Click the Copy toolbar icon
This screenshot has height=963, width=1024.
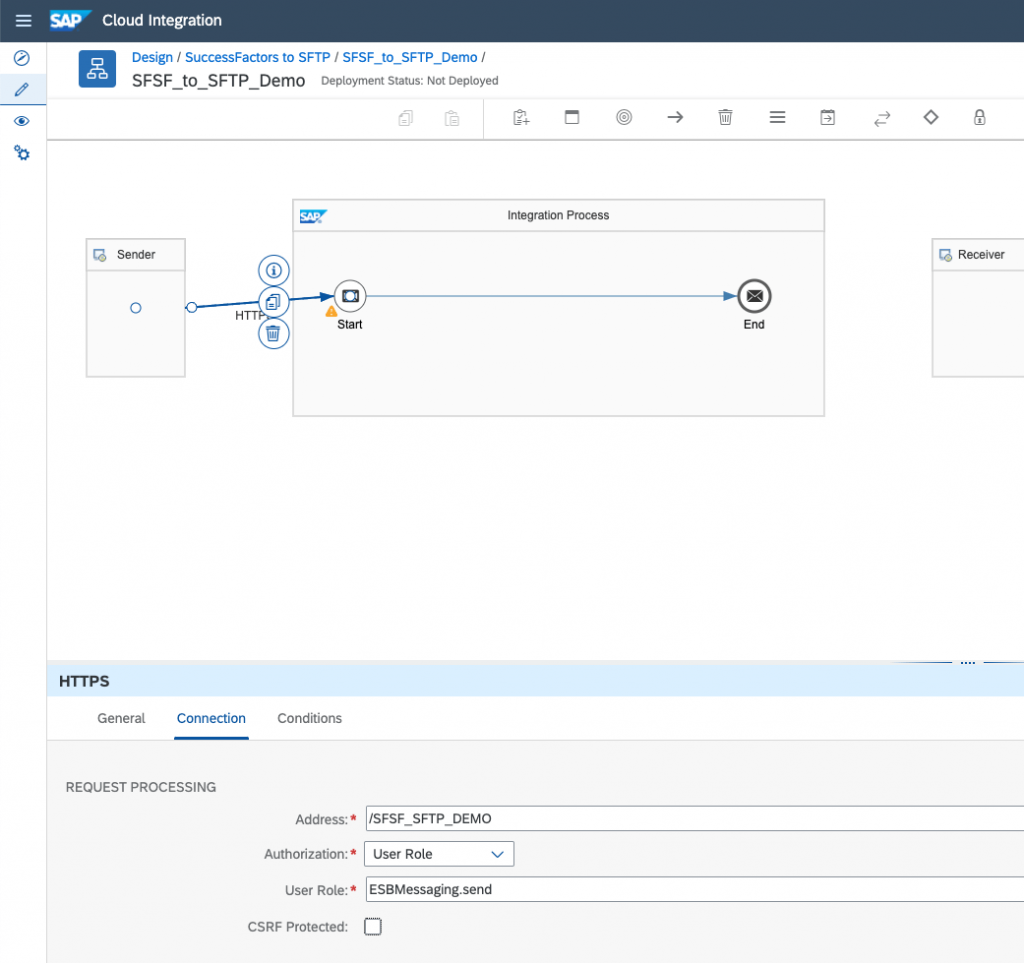[x=406, y=118]
